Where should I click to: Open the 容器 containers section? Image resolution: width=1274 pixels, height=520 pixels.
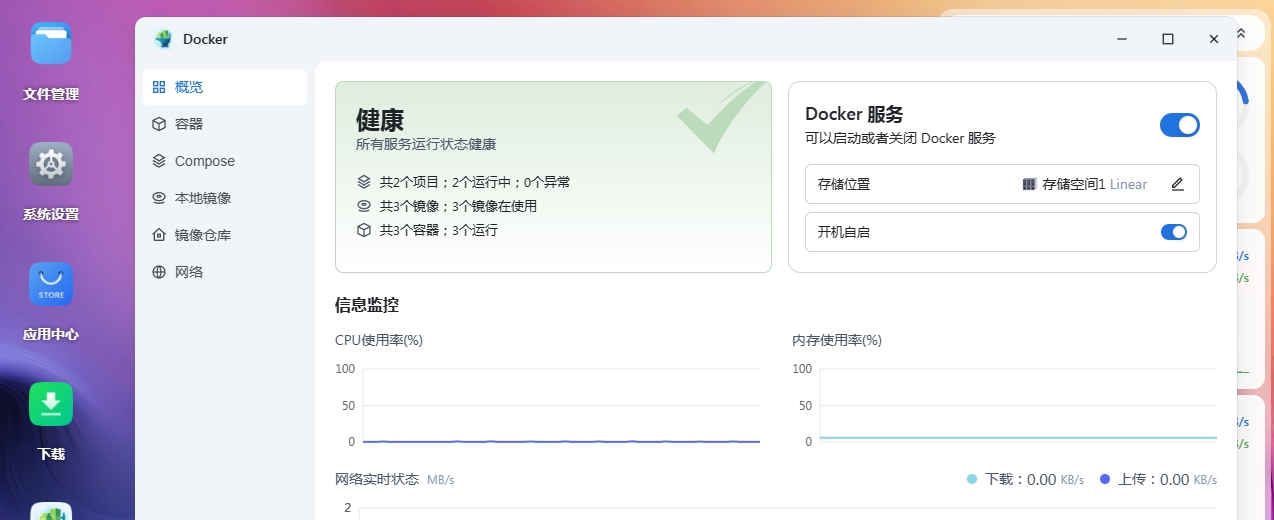pos(225,124)
